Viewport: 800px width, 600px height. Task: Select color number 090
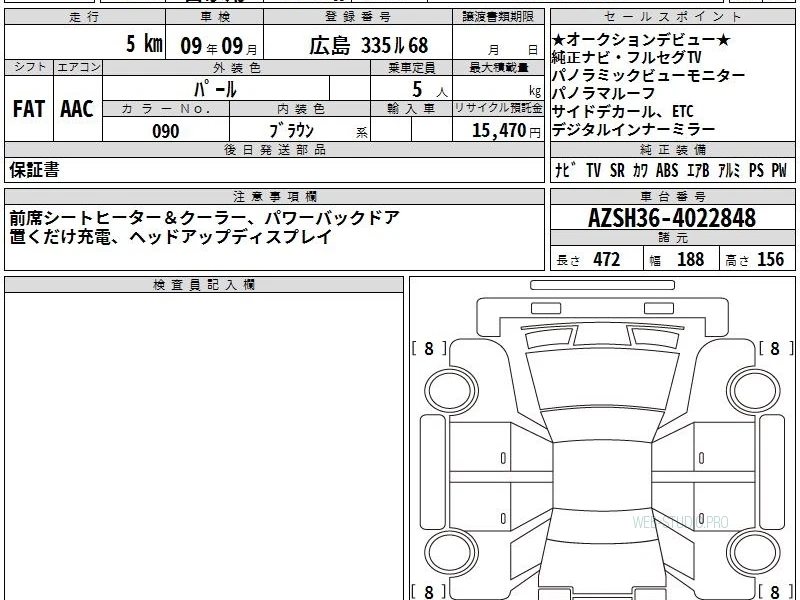[x=166, y=131]
